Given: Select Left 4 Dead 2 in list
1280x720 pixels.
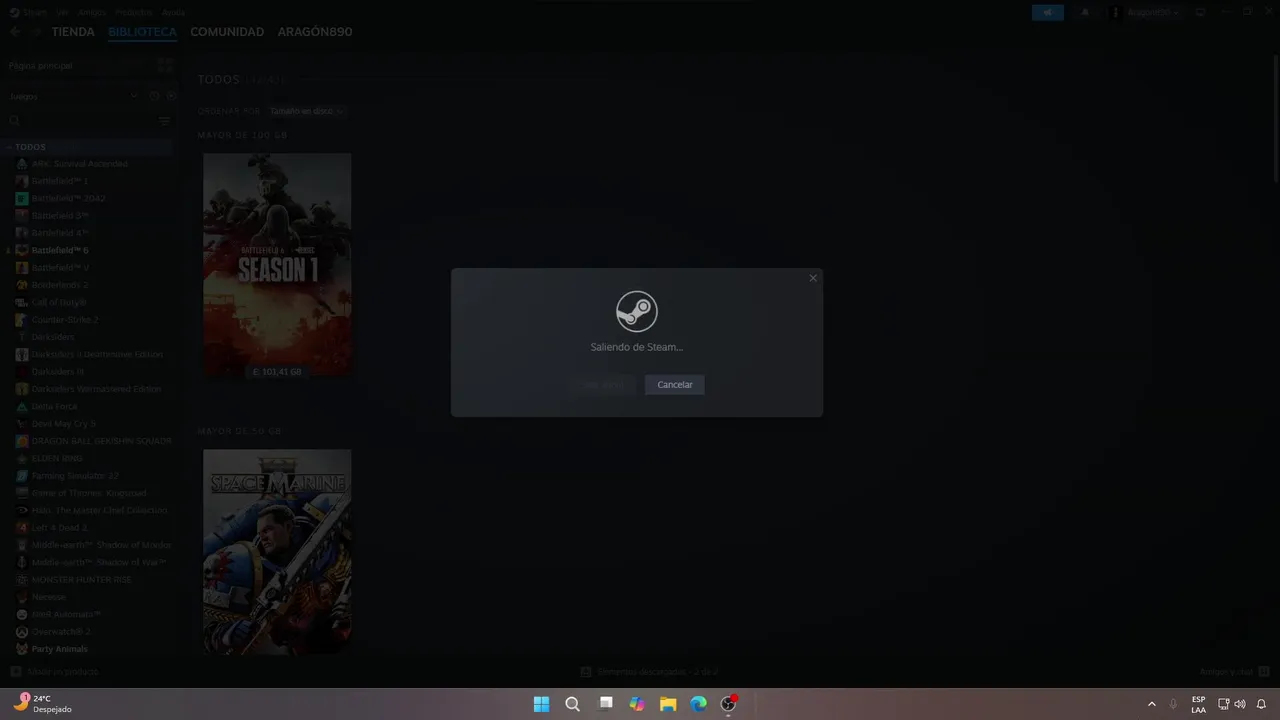Looking at the screenshot, I should [x=59, y=527].
